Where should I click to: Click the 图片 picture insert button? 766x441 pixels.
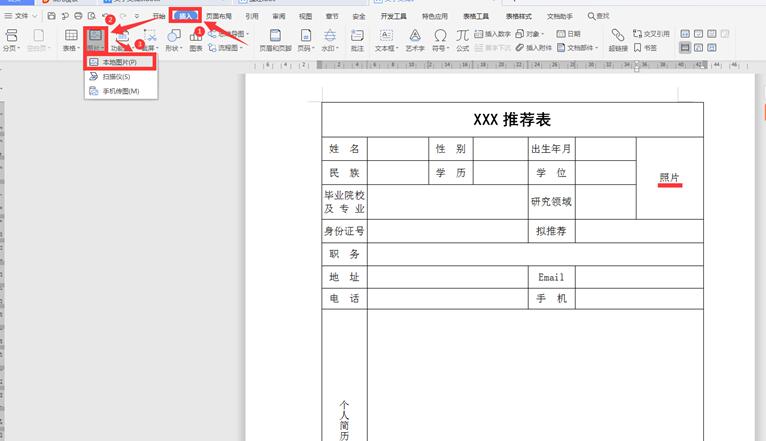click(95, 39)
